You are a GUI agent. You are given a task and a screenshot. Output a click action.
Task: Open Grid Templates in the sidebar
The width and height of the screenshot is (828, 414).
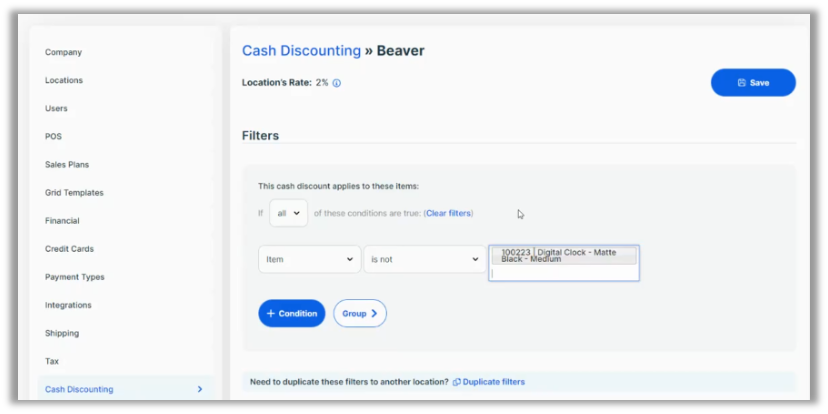pyautogui.click(x=74, y=192)
